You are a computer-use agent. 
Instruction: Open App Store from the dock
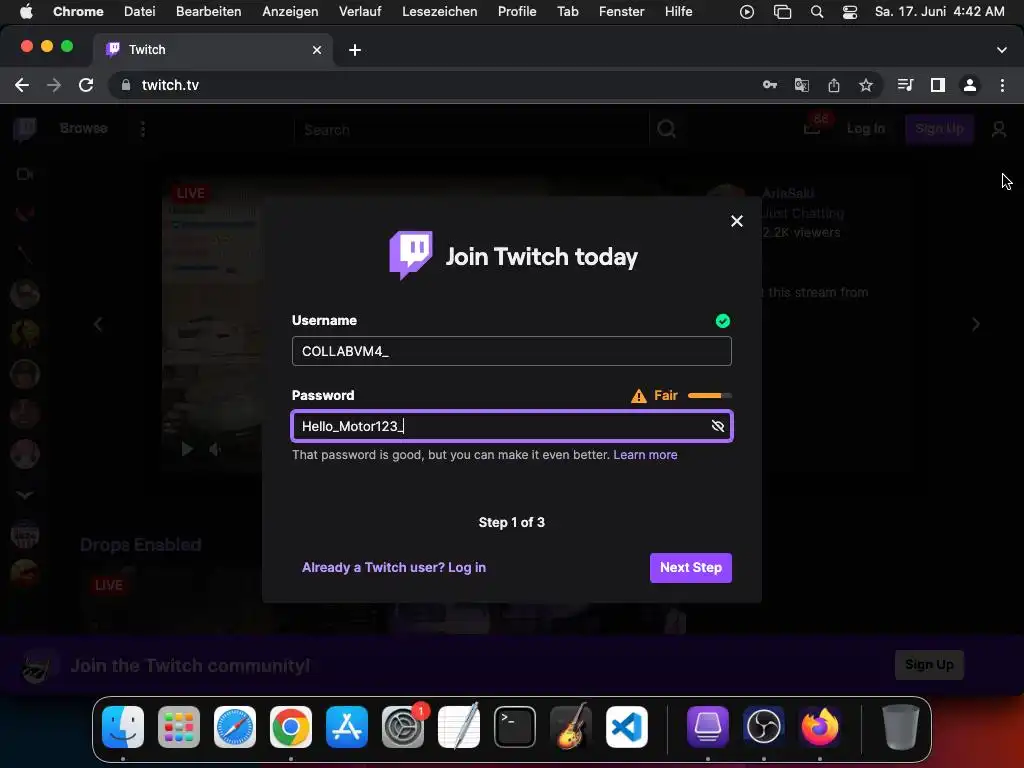[347, 727]
